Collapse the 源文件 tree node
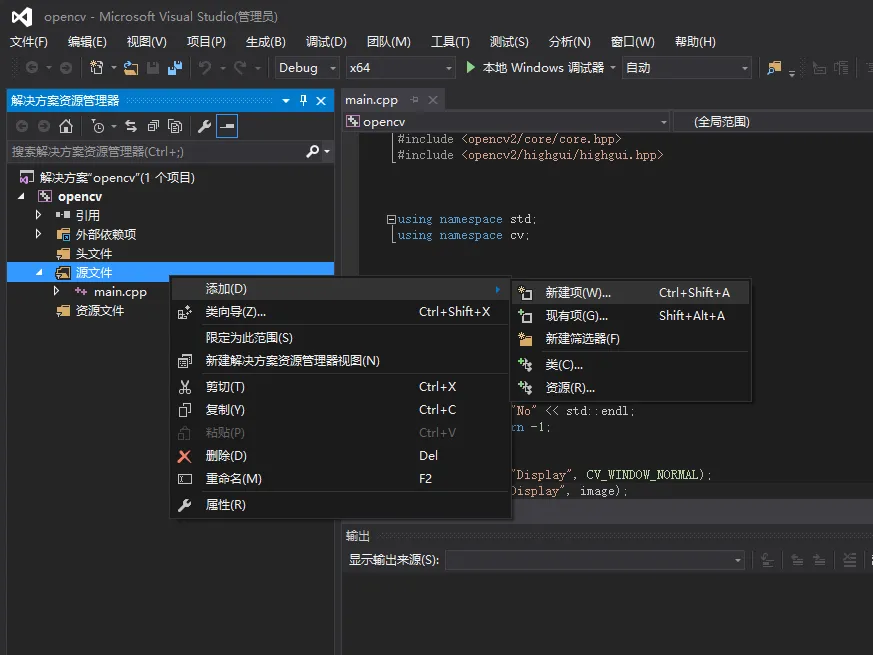 coord(39,272)
